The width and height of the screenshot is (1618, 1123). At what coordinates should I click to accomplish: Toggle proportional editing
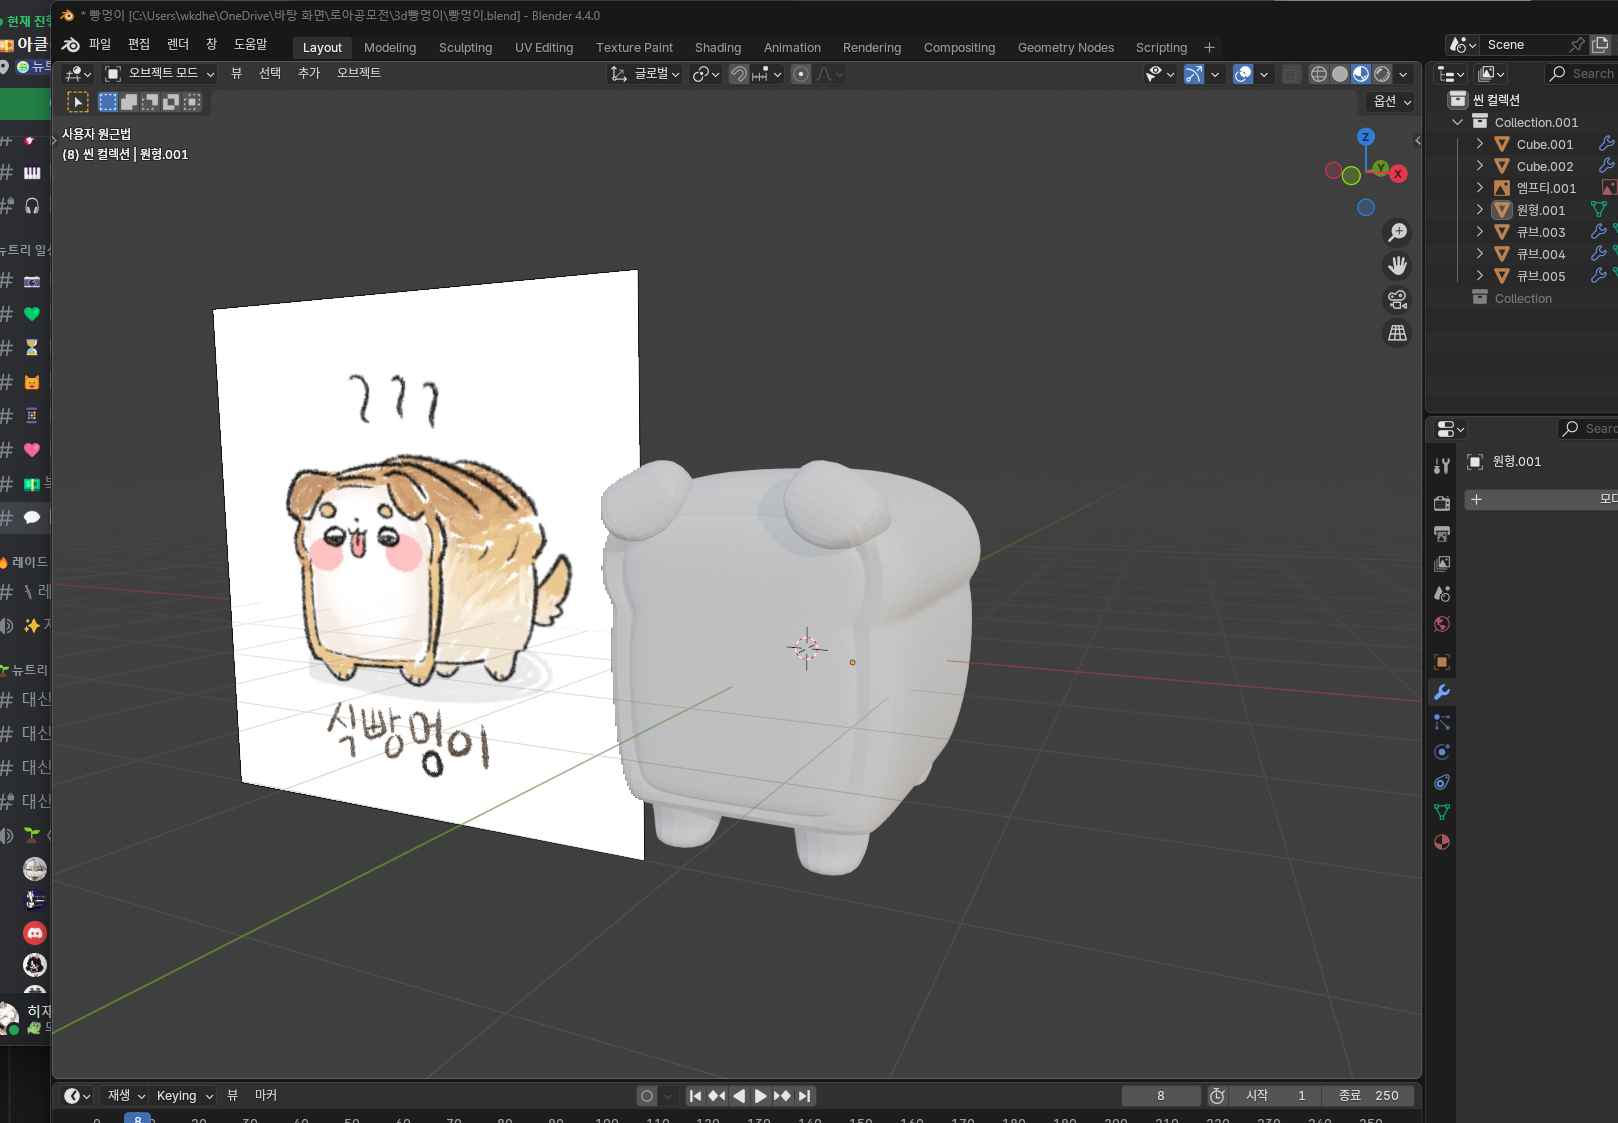click(x=801, y=74)
